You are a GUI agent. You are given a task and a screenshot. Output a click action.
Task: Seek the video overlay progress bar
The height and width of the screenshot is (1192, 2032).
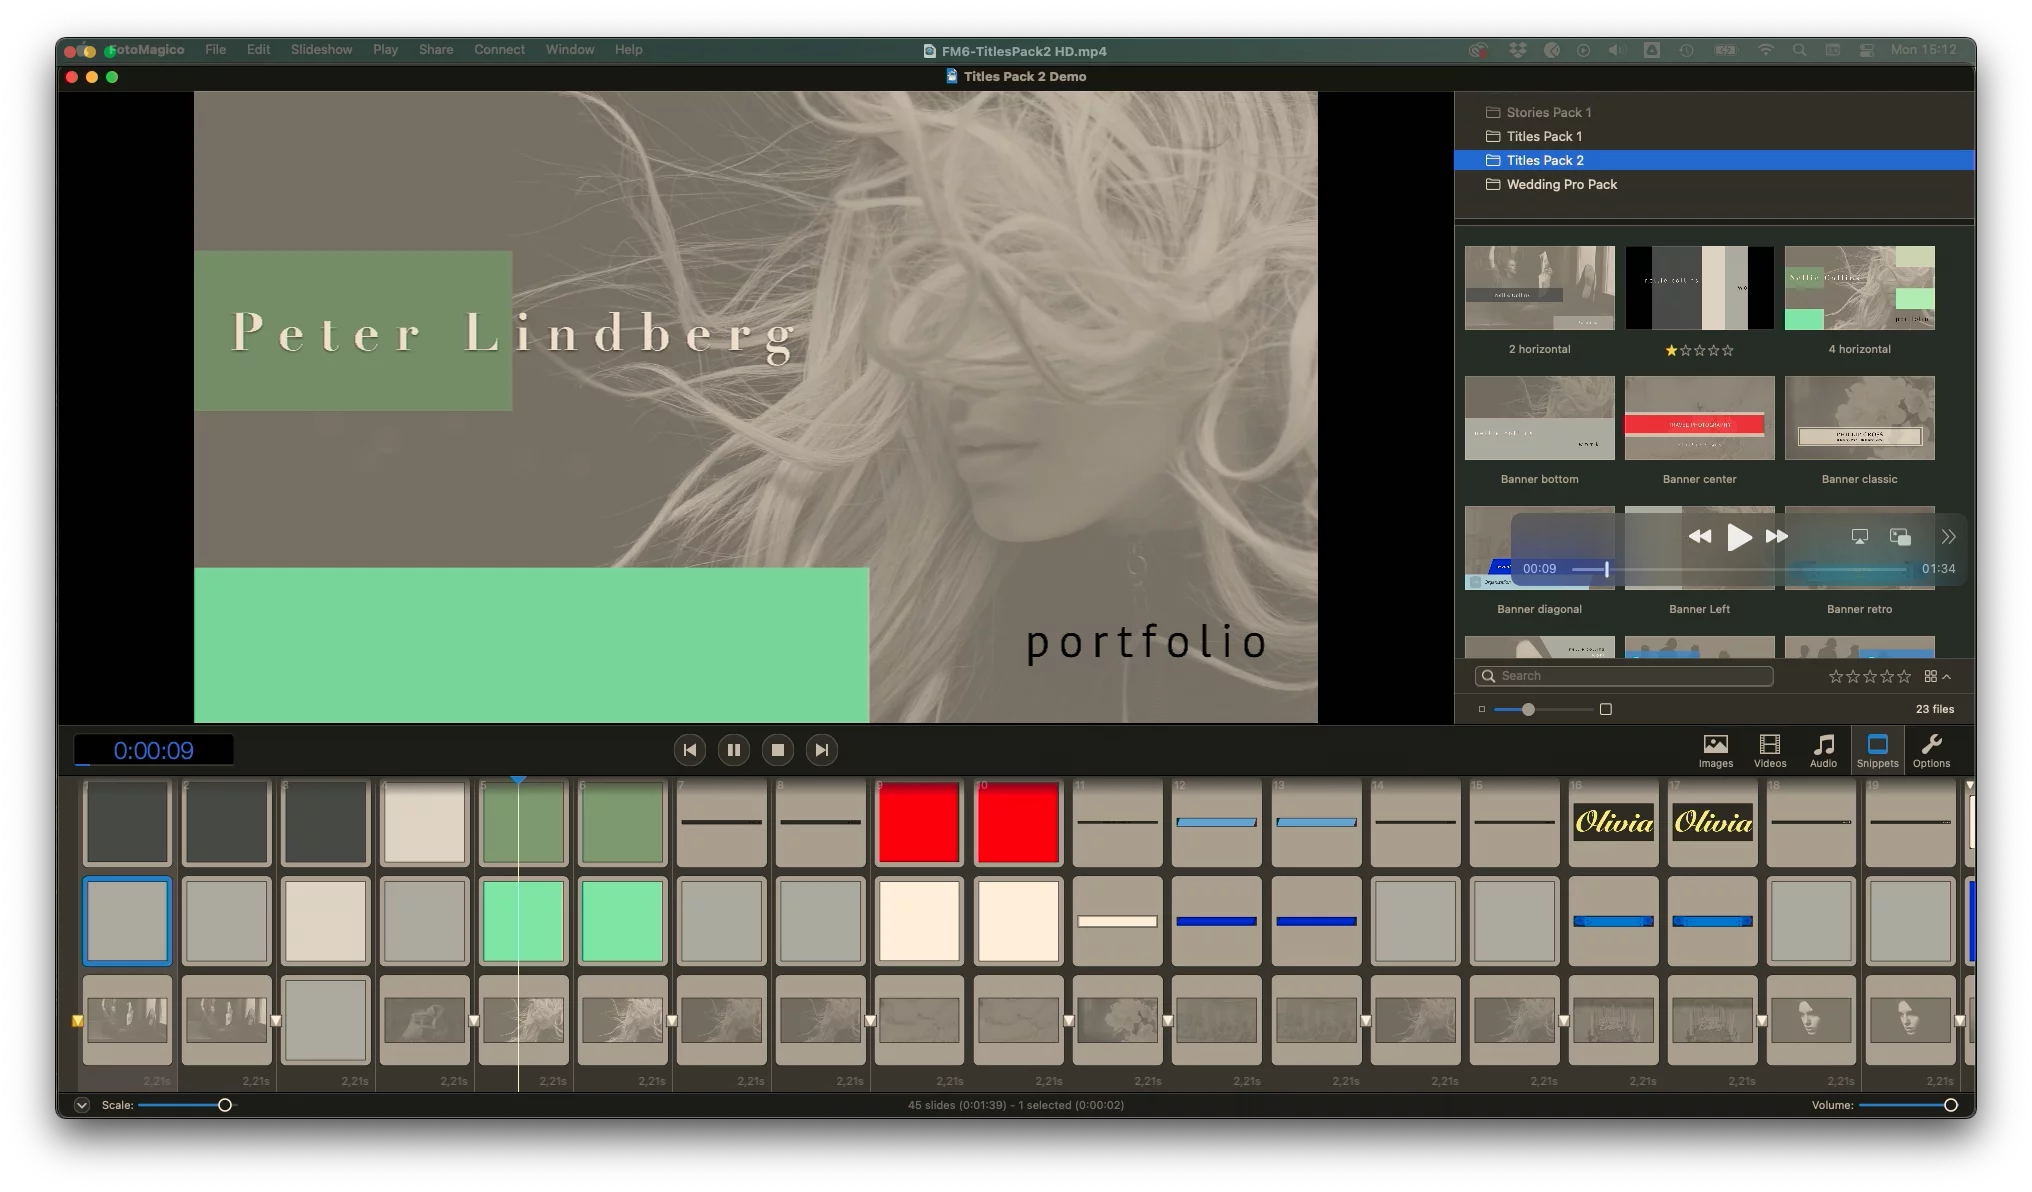[1739, 569]
